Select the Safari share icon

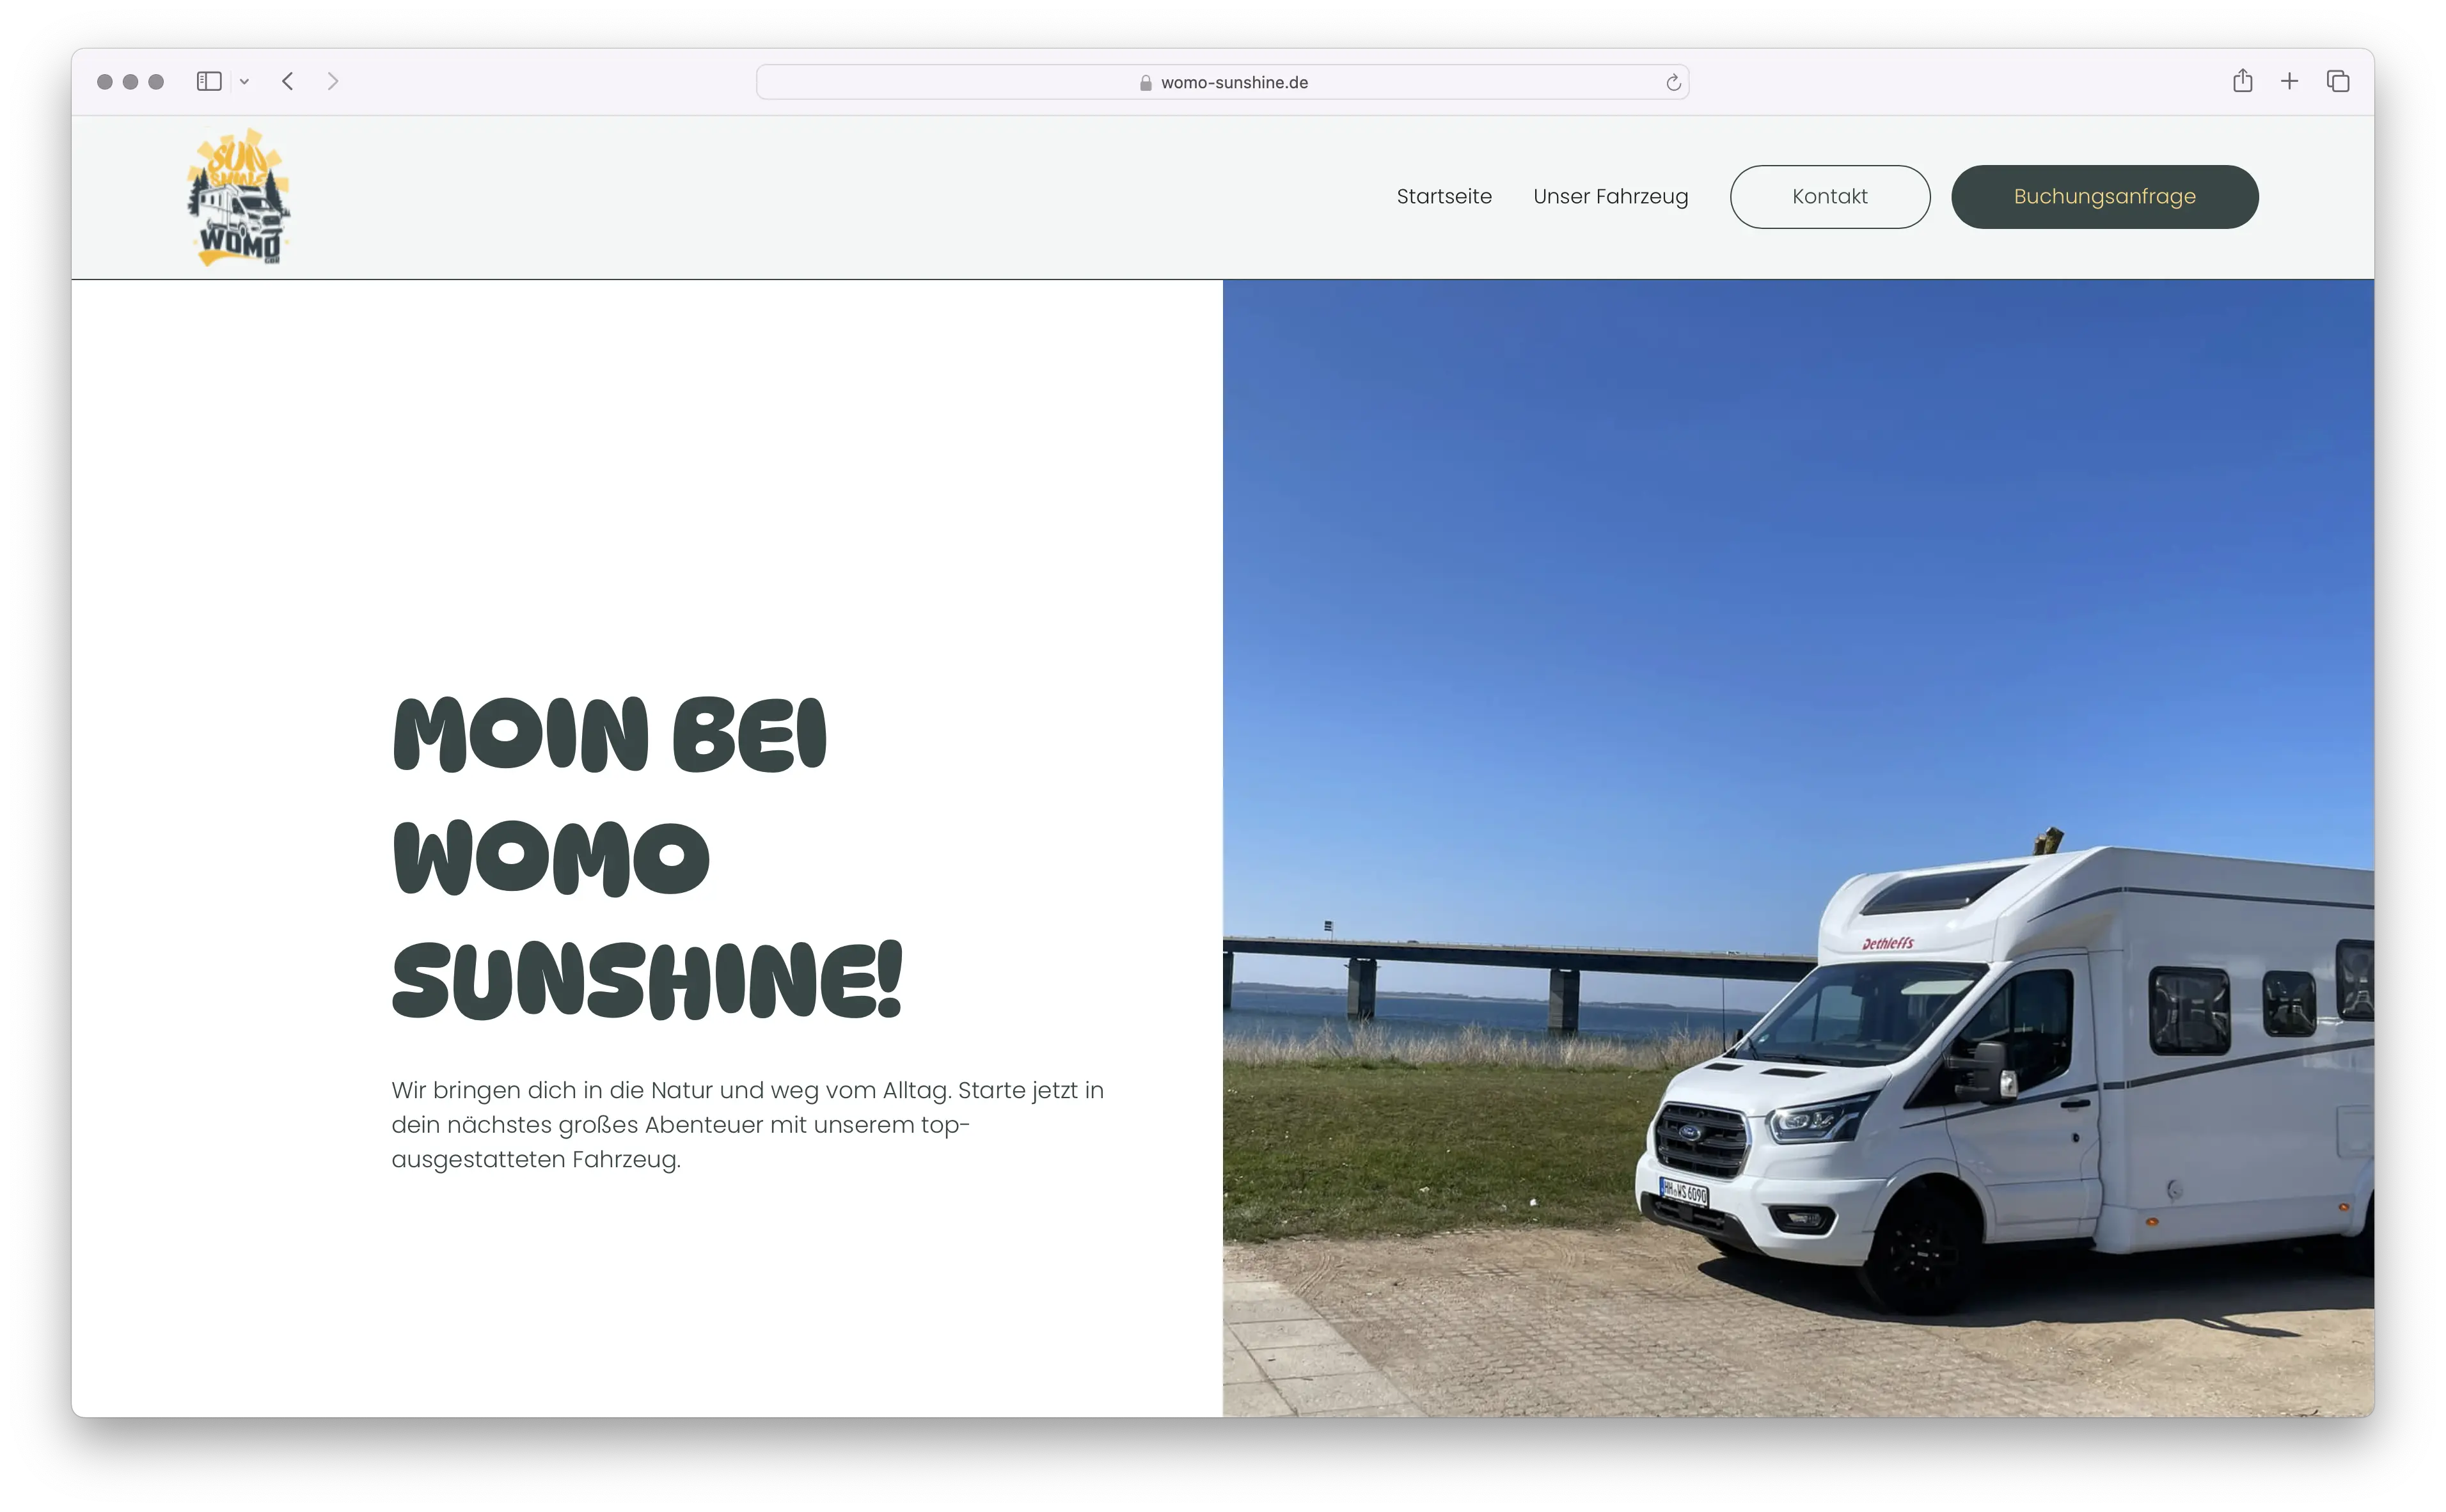coord(2243,81)
